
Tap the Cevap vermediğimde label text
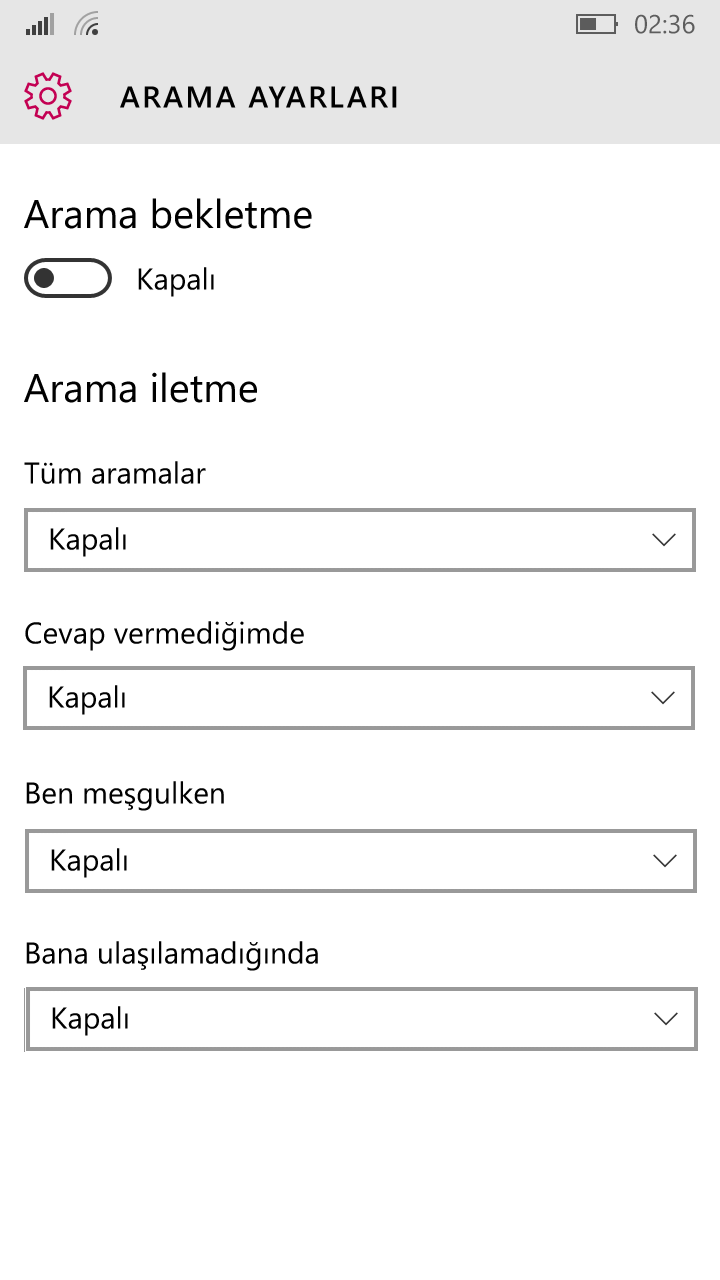click(164, 633)
